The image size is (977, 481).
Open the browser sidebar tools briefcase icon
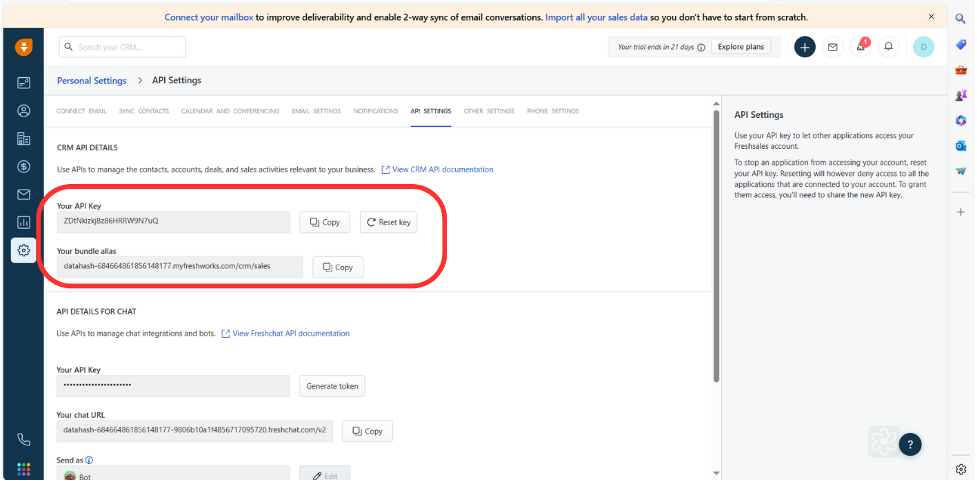960,70
